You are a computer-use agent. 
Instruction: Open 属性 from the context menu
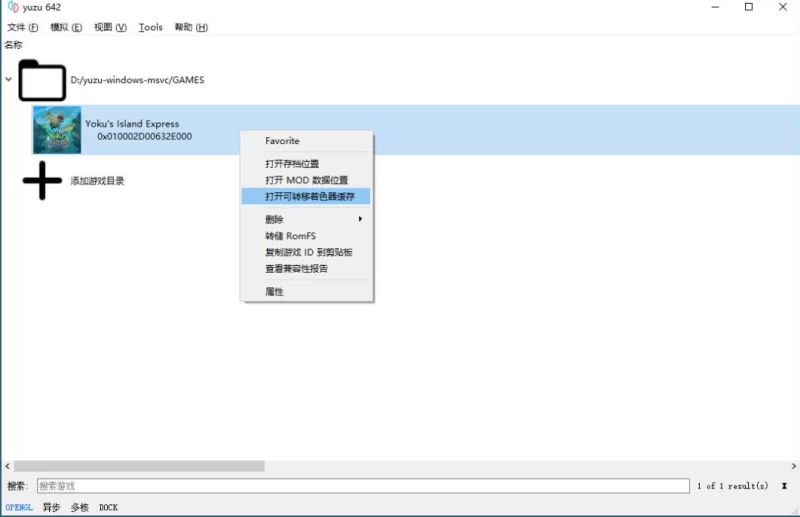click(x=307, y=291)
